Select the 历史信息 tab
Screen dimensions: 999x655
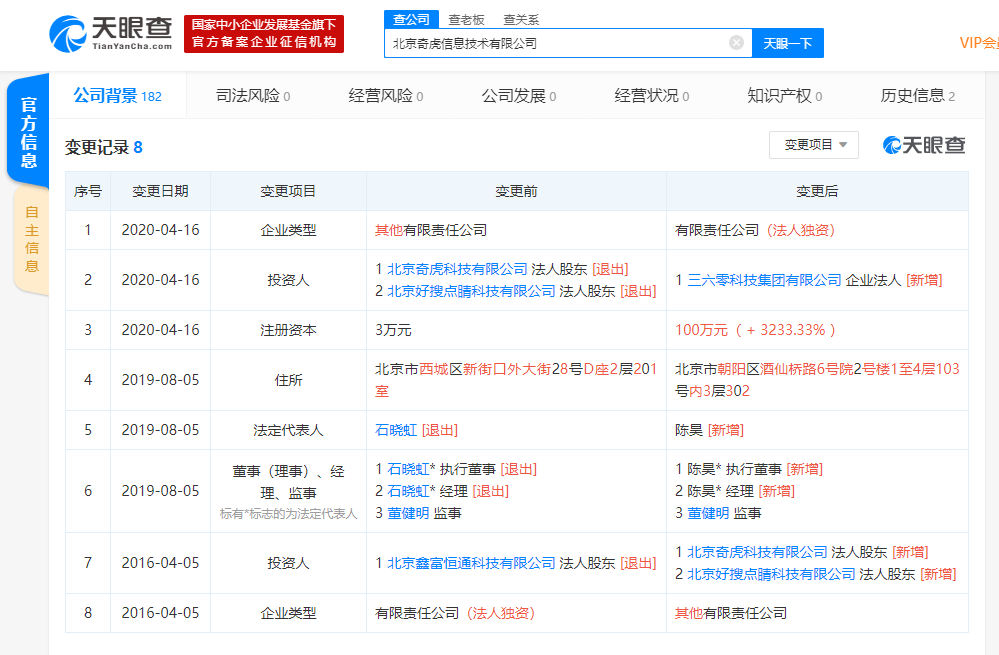[915, 95]
